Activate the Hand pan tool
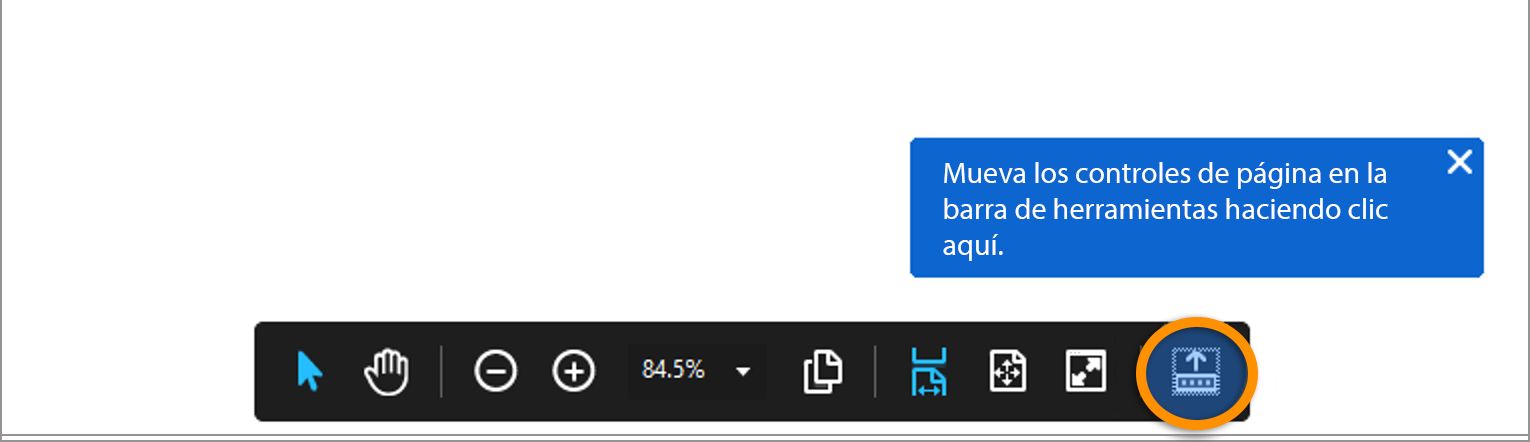 coord(387,372)
